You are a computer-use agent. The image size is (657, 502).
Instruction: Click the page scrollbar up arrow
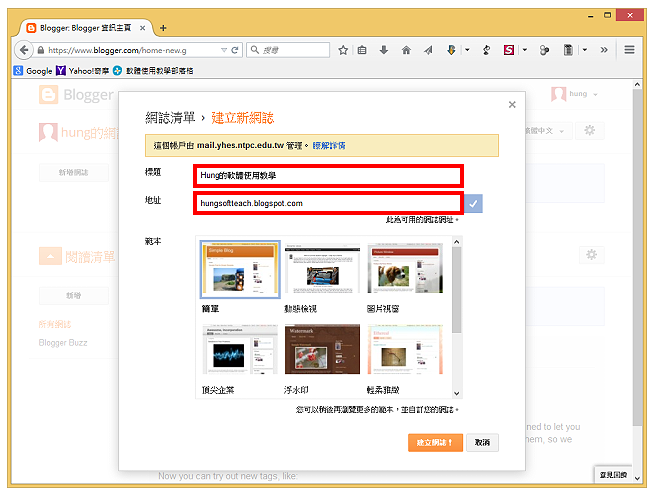637,85
